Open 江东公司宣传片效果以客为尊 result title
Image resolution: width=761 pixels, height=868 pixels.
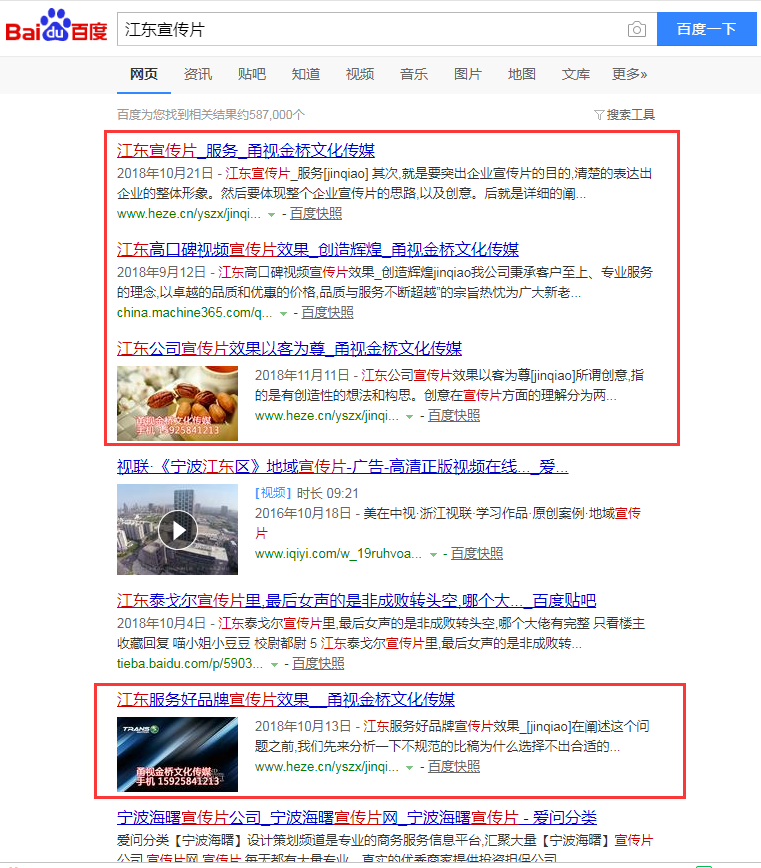pyautogui.click(x=289, y=349)
